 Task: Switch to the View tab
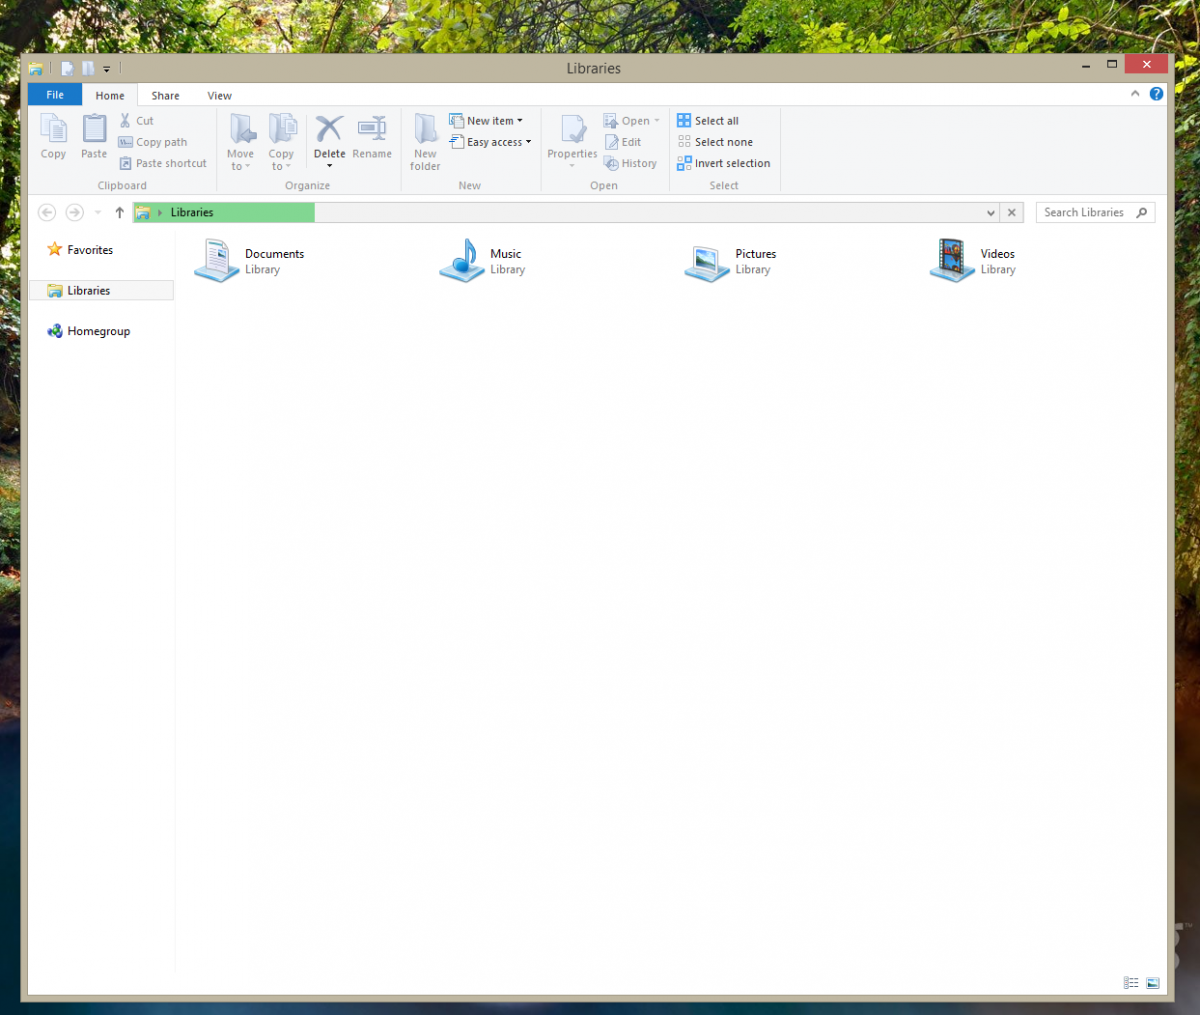[x=220, y=96]
